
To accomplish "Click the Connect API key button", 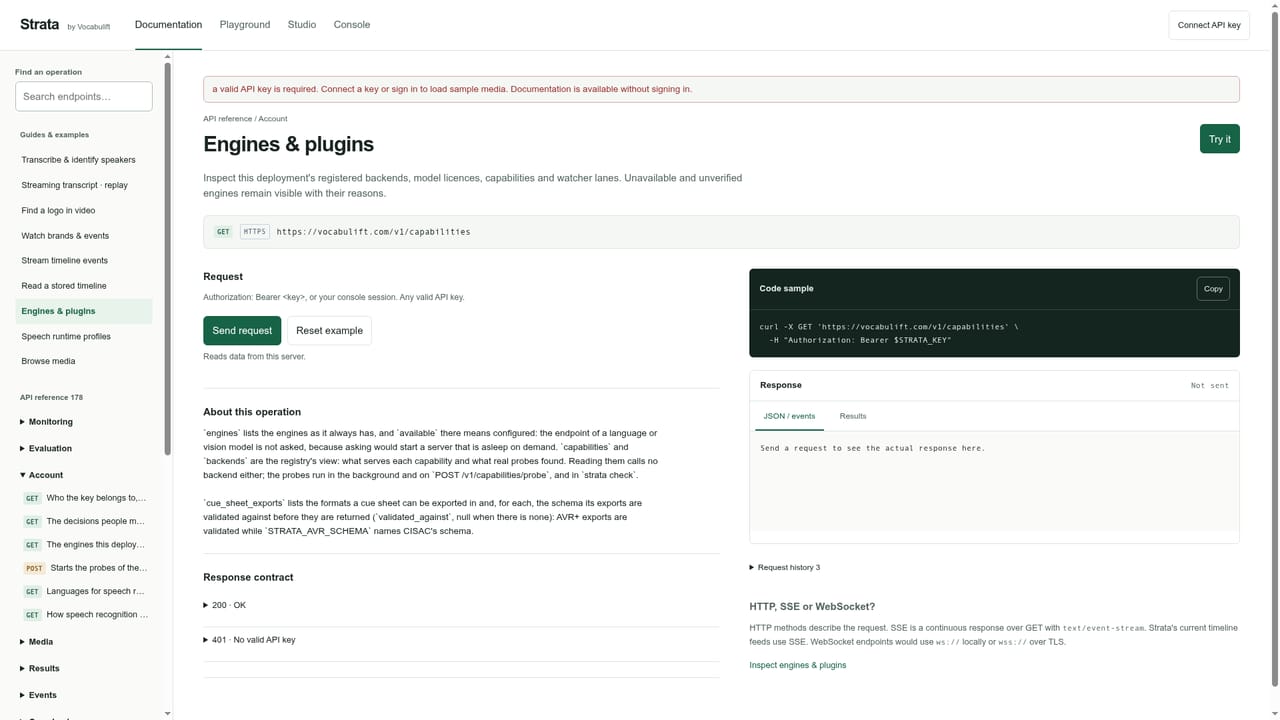I will [1209, 25].
